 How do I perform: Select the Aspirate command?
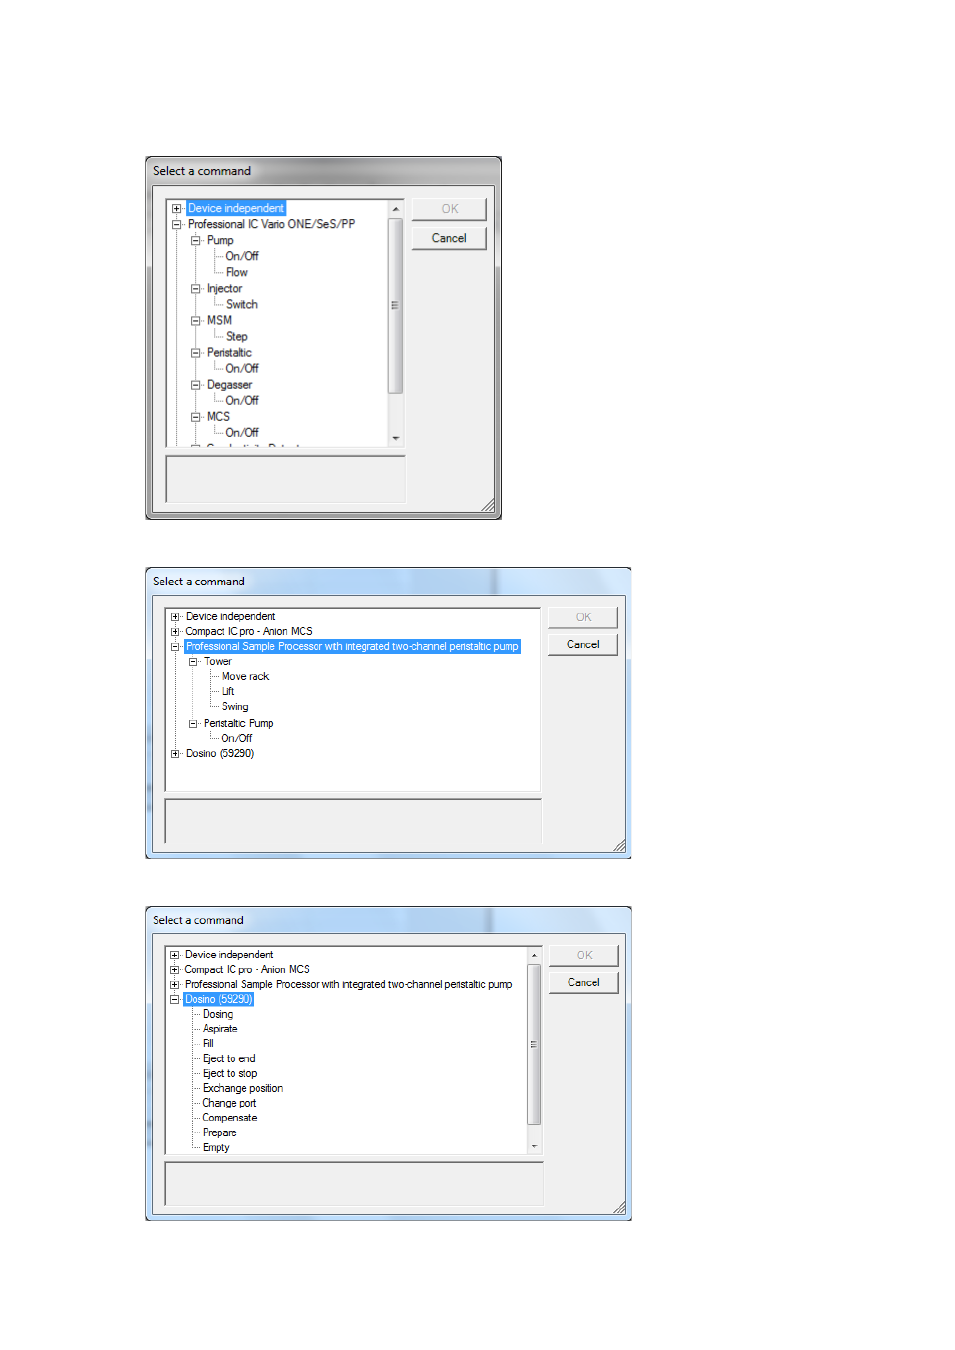220,1029
